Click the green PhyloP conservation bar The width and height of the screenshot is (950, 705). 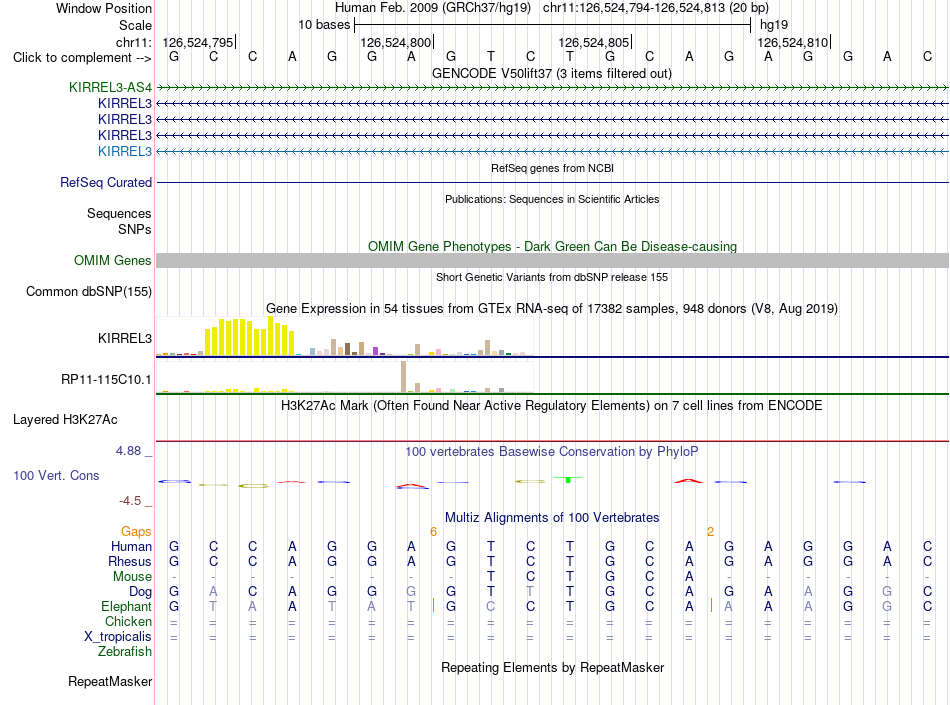(568, 479)
